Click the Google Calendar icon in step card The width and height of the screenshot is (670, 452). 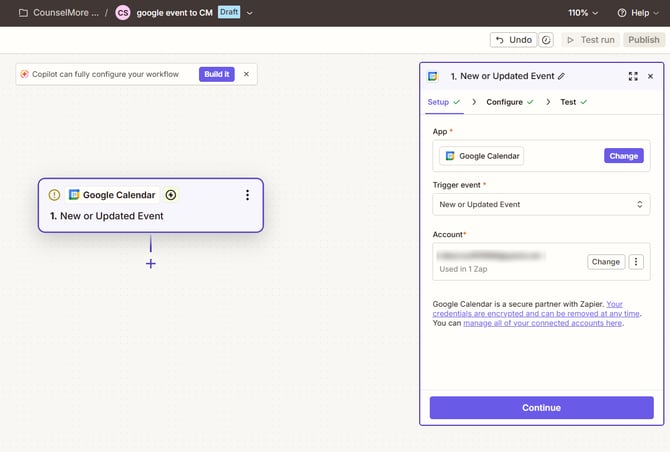click(x=74, y=195)
